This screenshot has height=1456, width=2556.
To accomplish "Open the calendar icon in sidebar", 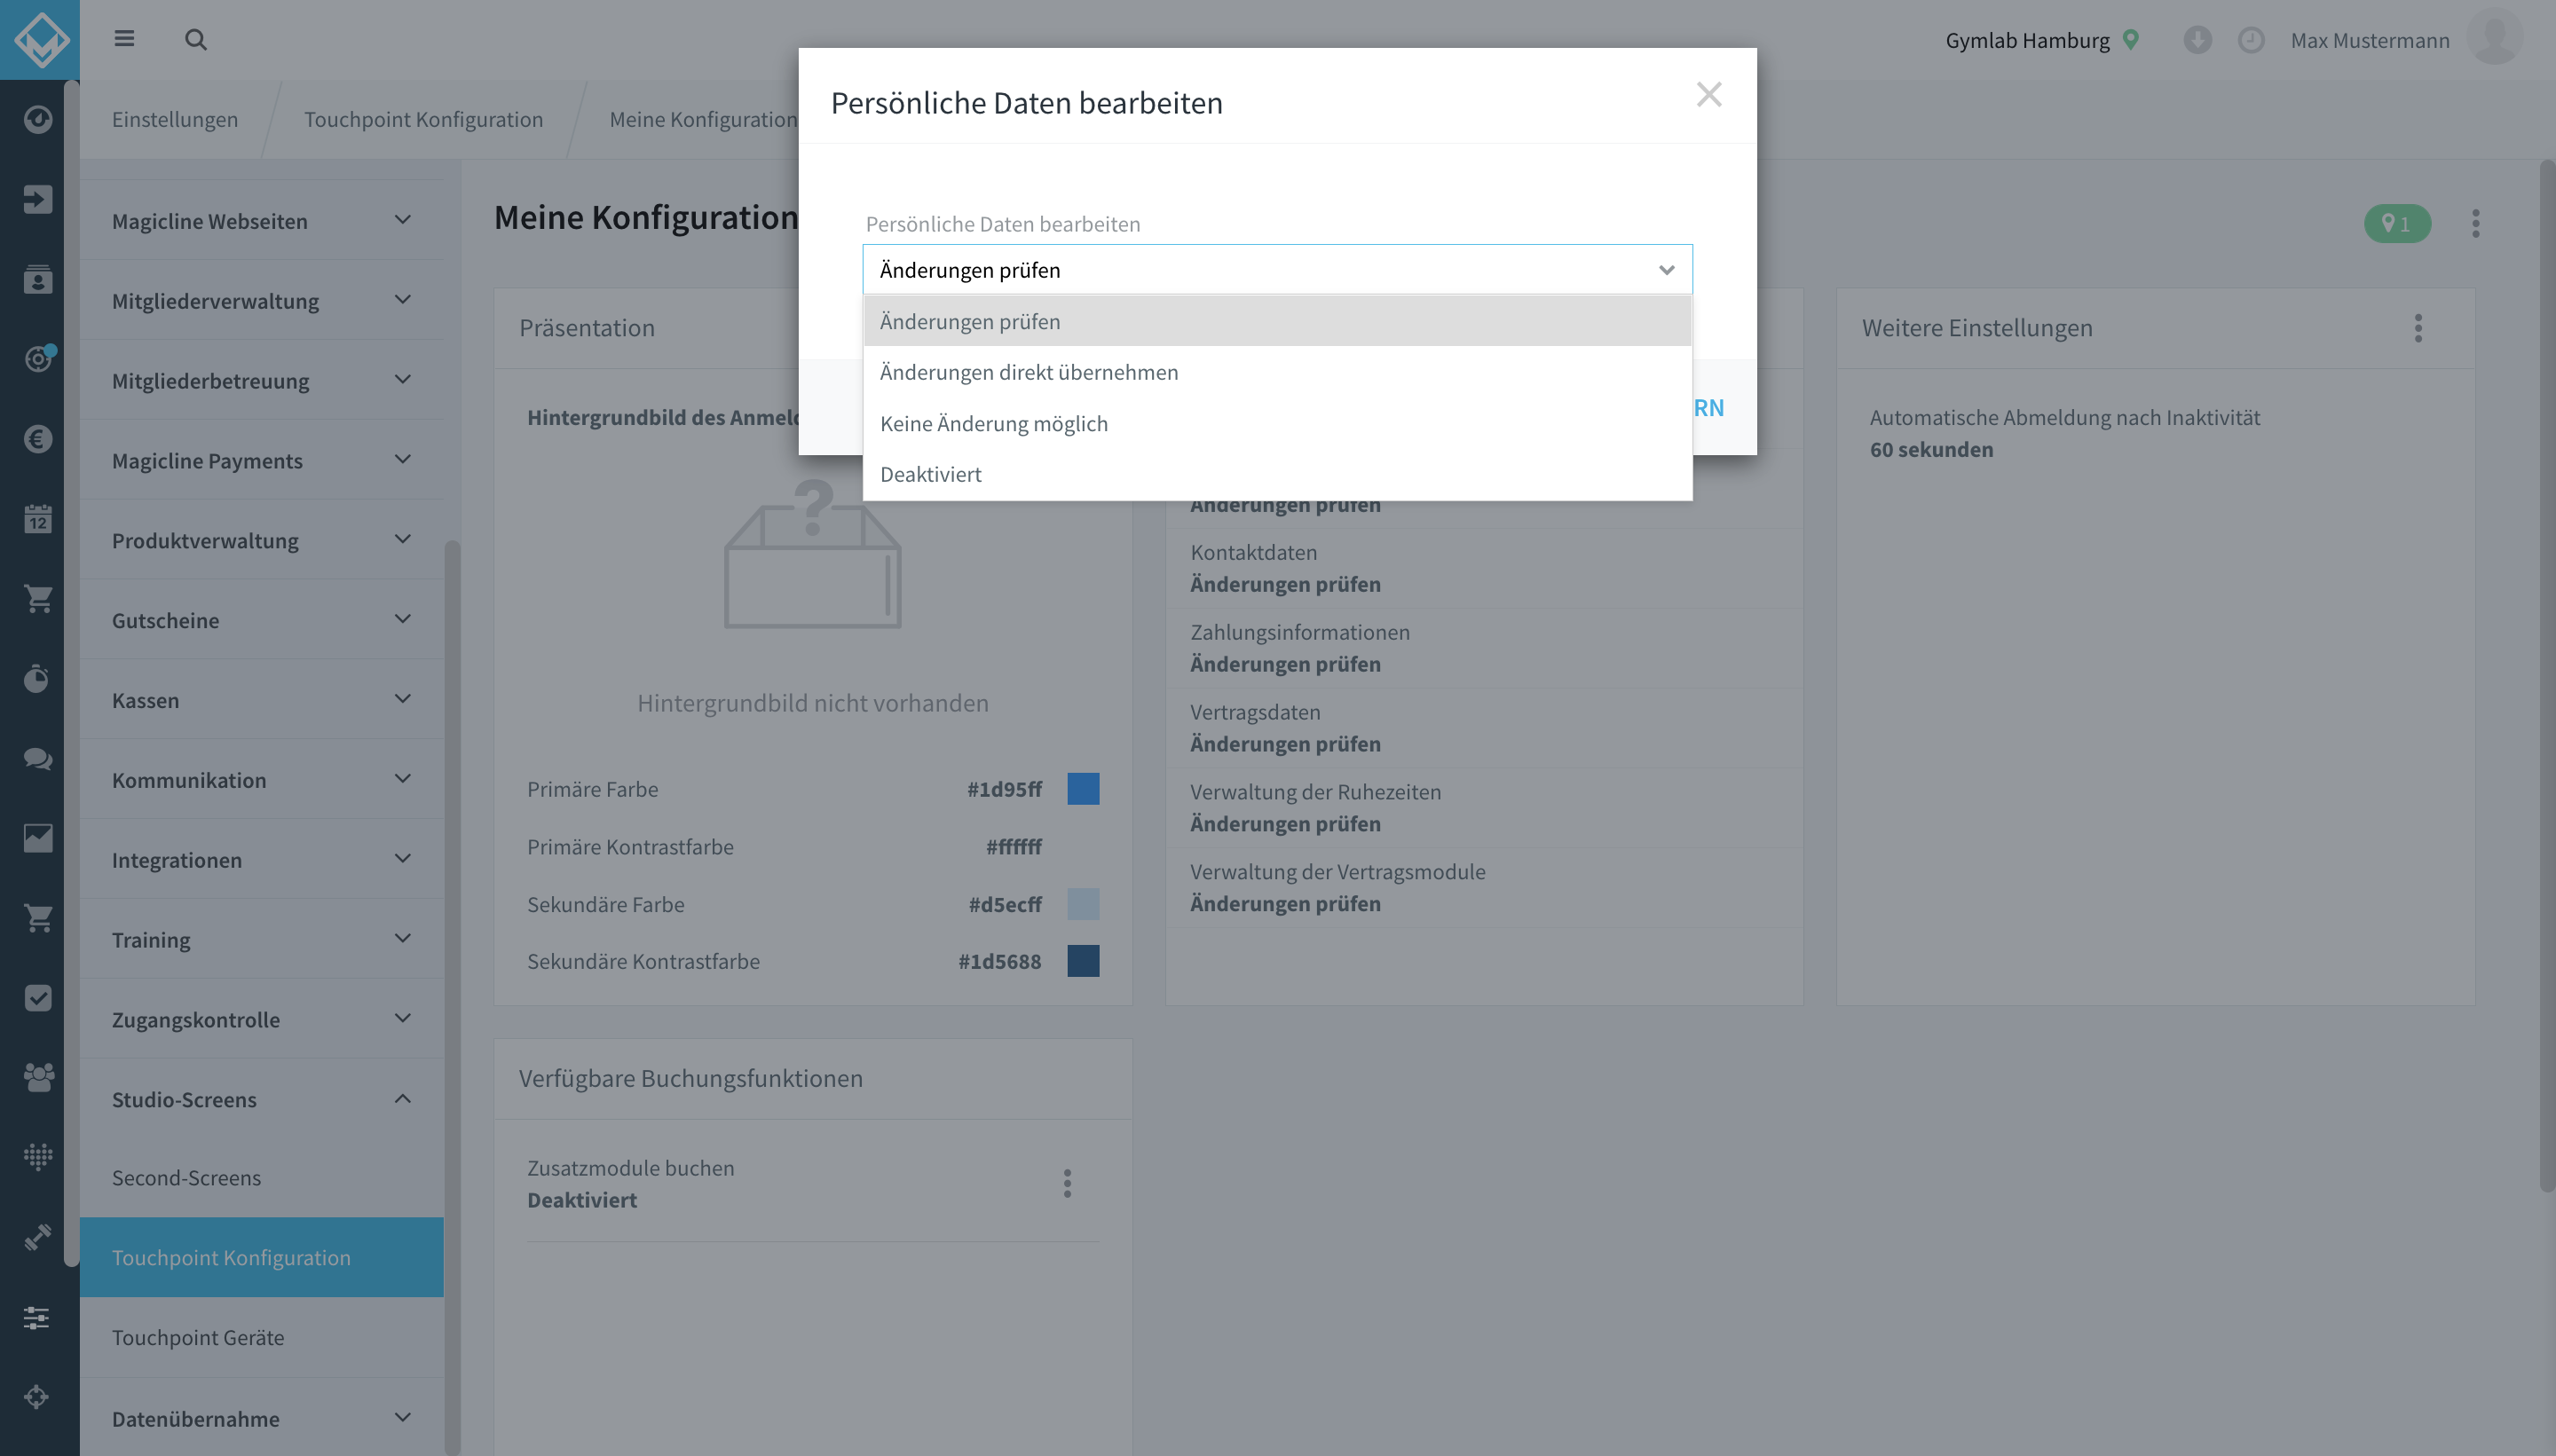I will [x=38, y=518].
